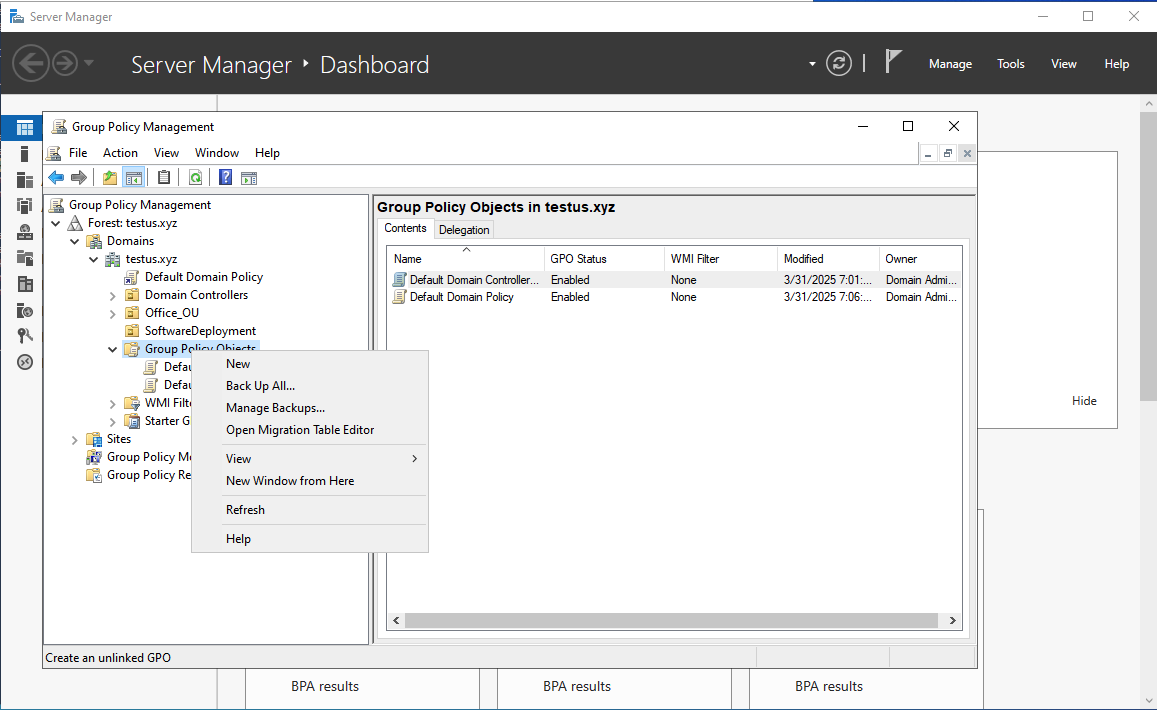Switch to the Delegation tab

pyautogui.click(x=464, y=230)
